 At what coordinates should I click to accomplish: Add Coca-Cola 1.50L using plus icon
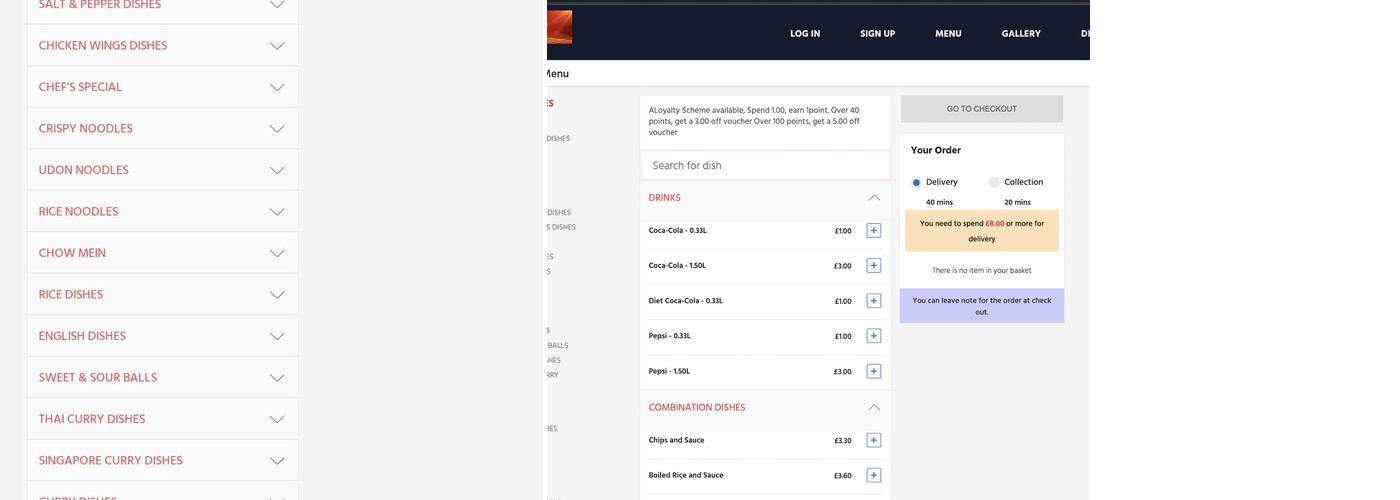coord(873,266)
